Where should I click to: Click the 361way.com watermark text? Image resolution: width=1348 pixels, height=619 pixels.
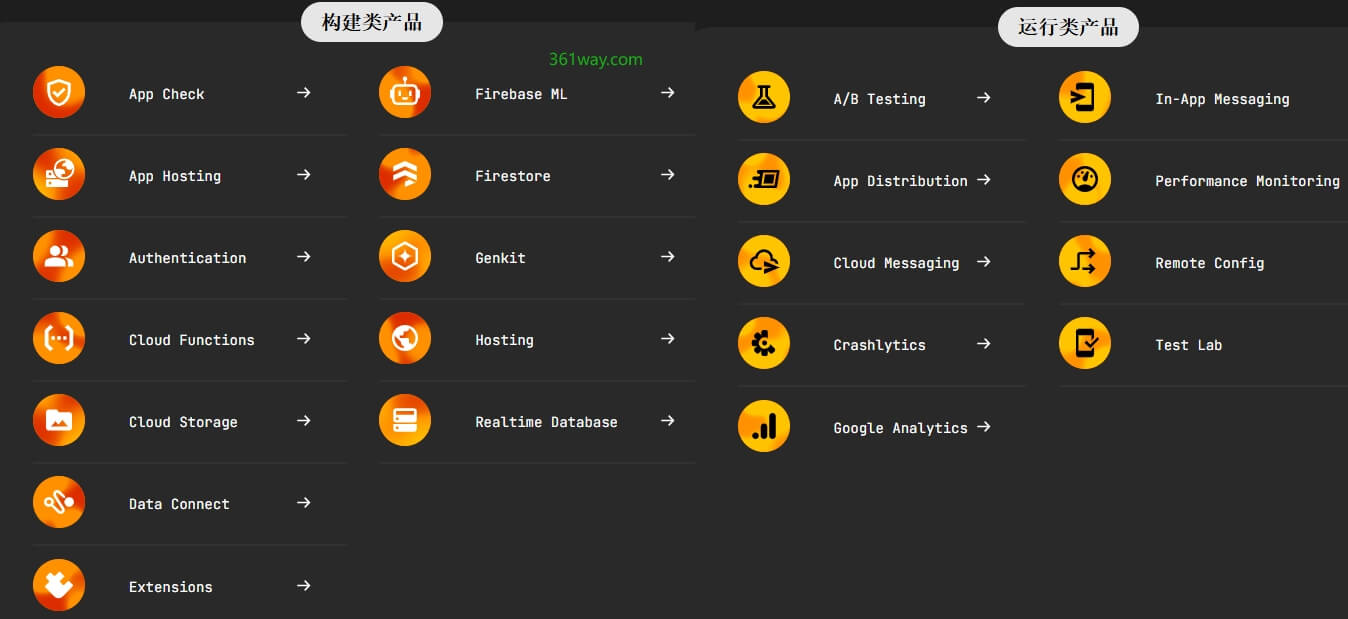[597, 59]
